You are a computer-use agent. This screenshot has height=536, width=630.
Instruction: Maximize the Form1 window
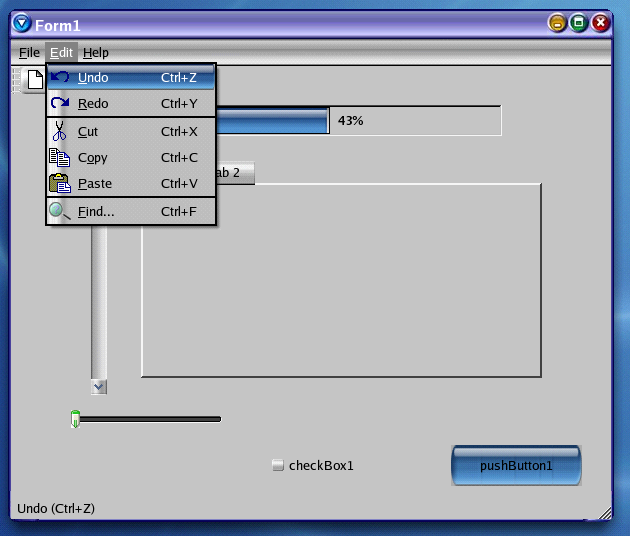point(579,23)
